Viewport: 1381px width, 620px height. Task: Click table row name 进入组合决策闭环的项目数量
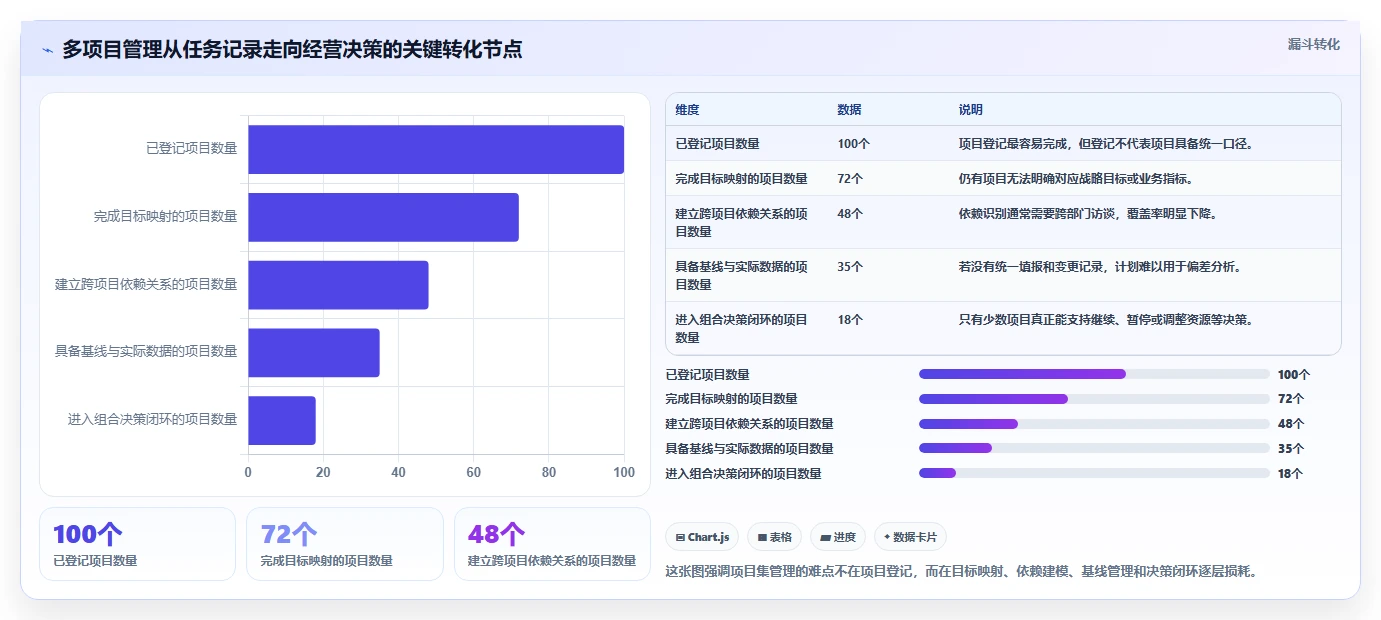pos(741,329)
